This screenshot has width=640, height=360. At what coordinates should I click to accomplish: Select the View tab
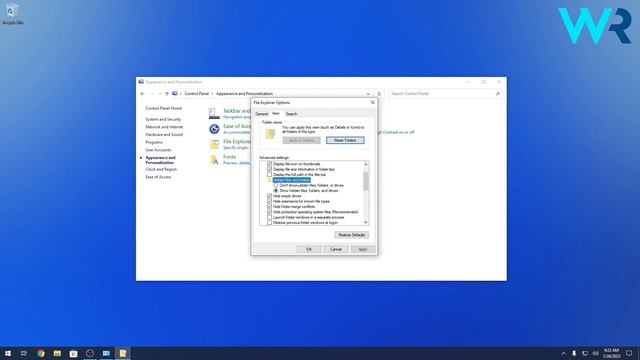(276, 113)
